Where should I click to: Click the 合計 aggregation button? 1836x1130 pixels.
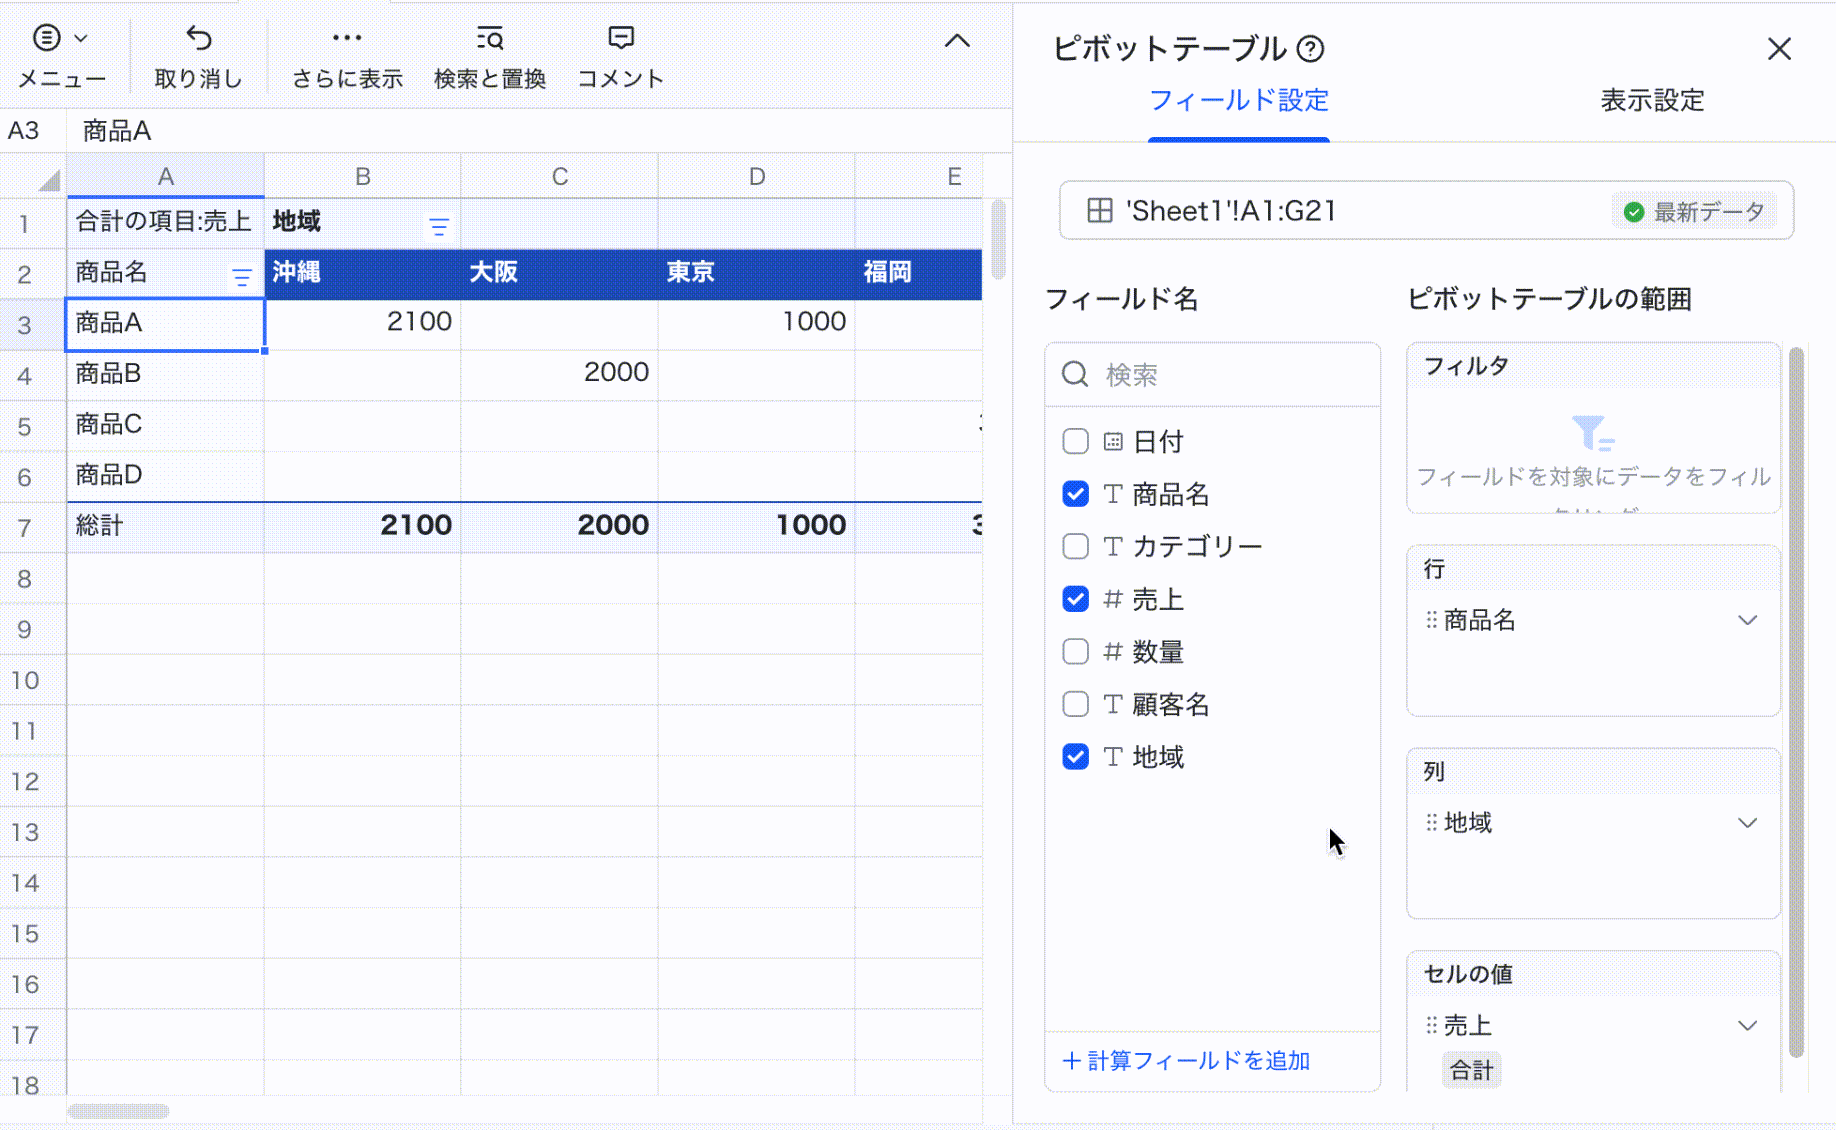pos(1471,1069)
